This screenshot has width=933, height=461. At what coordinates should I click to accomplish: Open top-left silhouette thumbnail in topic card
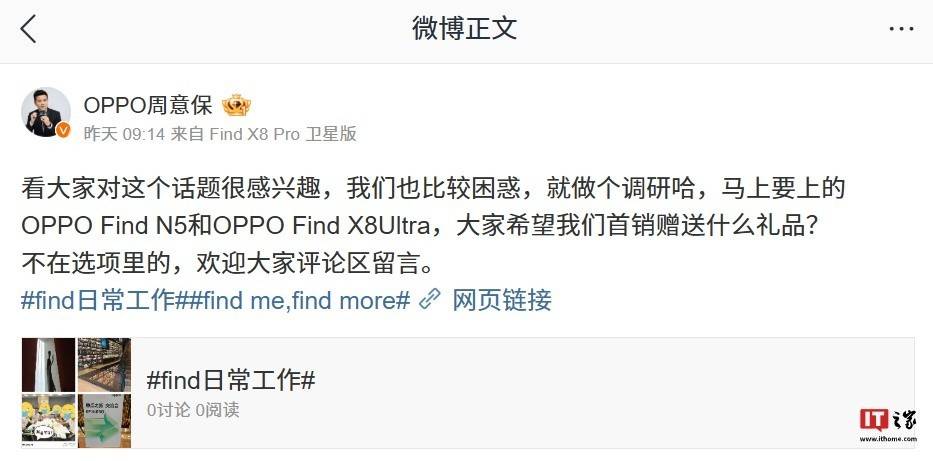click(x=49, y=365)
